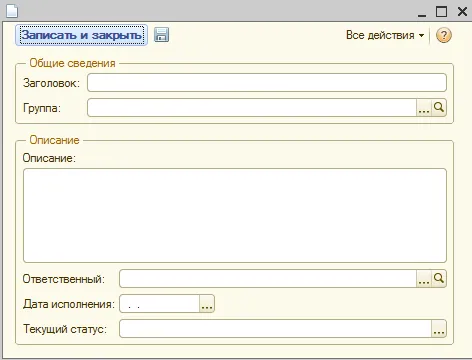Click the Записать и закрыть button
This screenshot has height=360, width=472.
(x=81, y=35)
